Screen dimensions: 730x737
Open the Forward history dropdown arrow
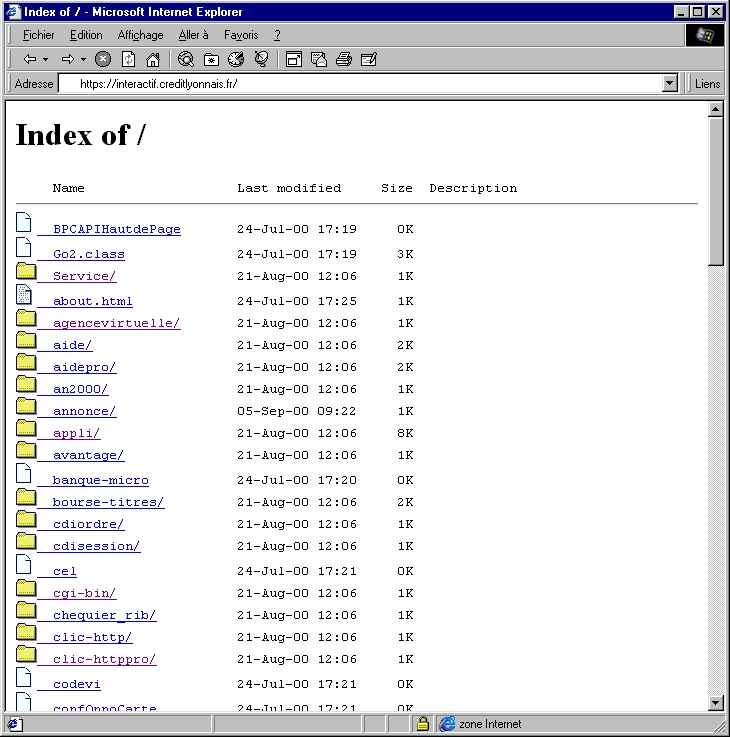point(83,59)
